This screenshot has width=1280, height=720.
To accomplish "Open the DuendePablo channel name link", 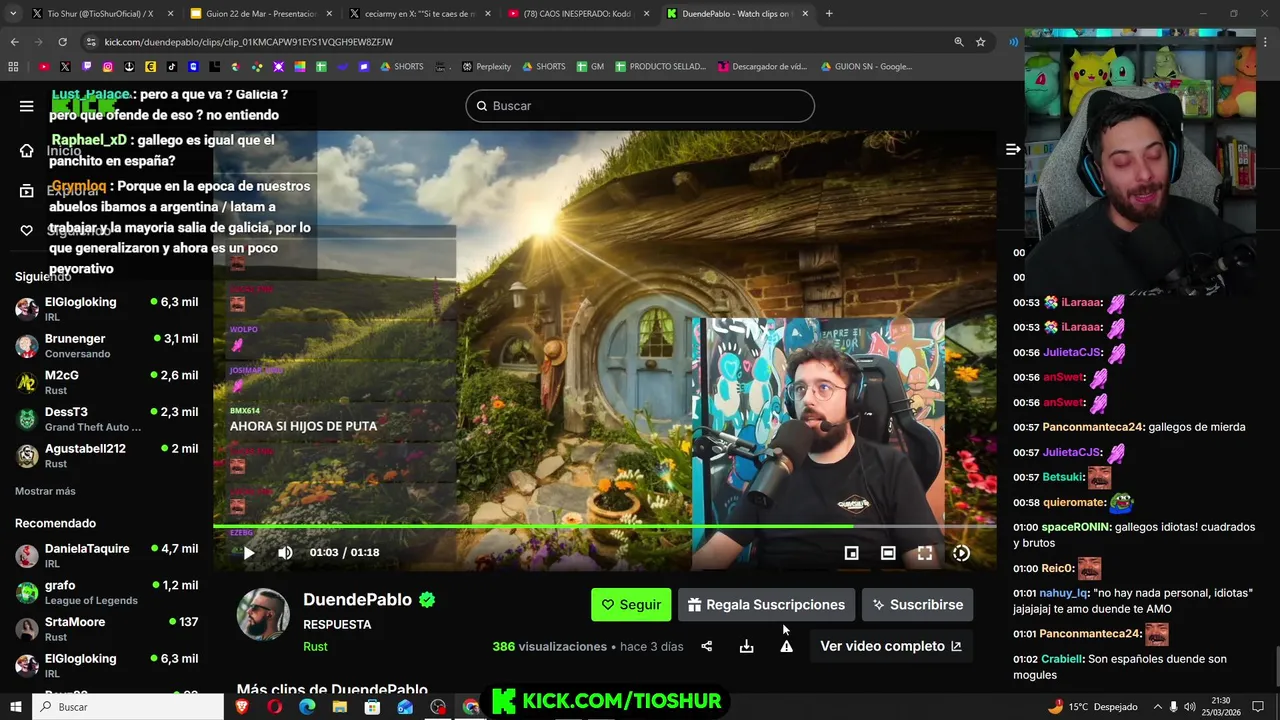I will 357,599.
